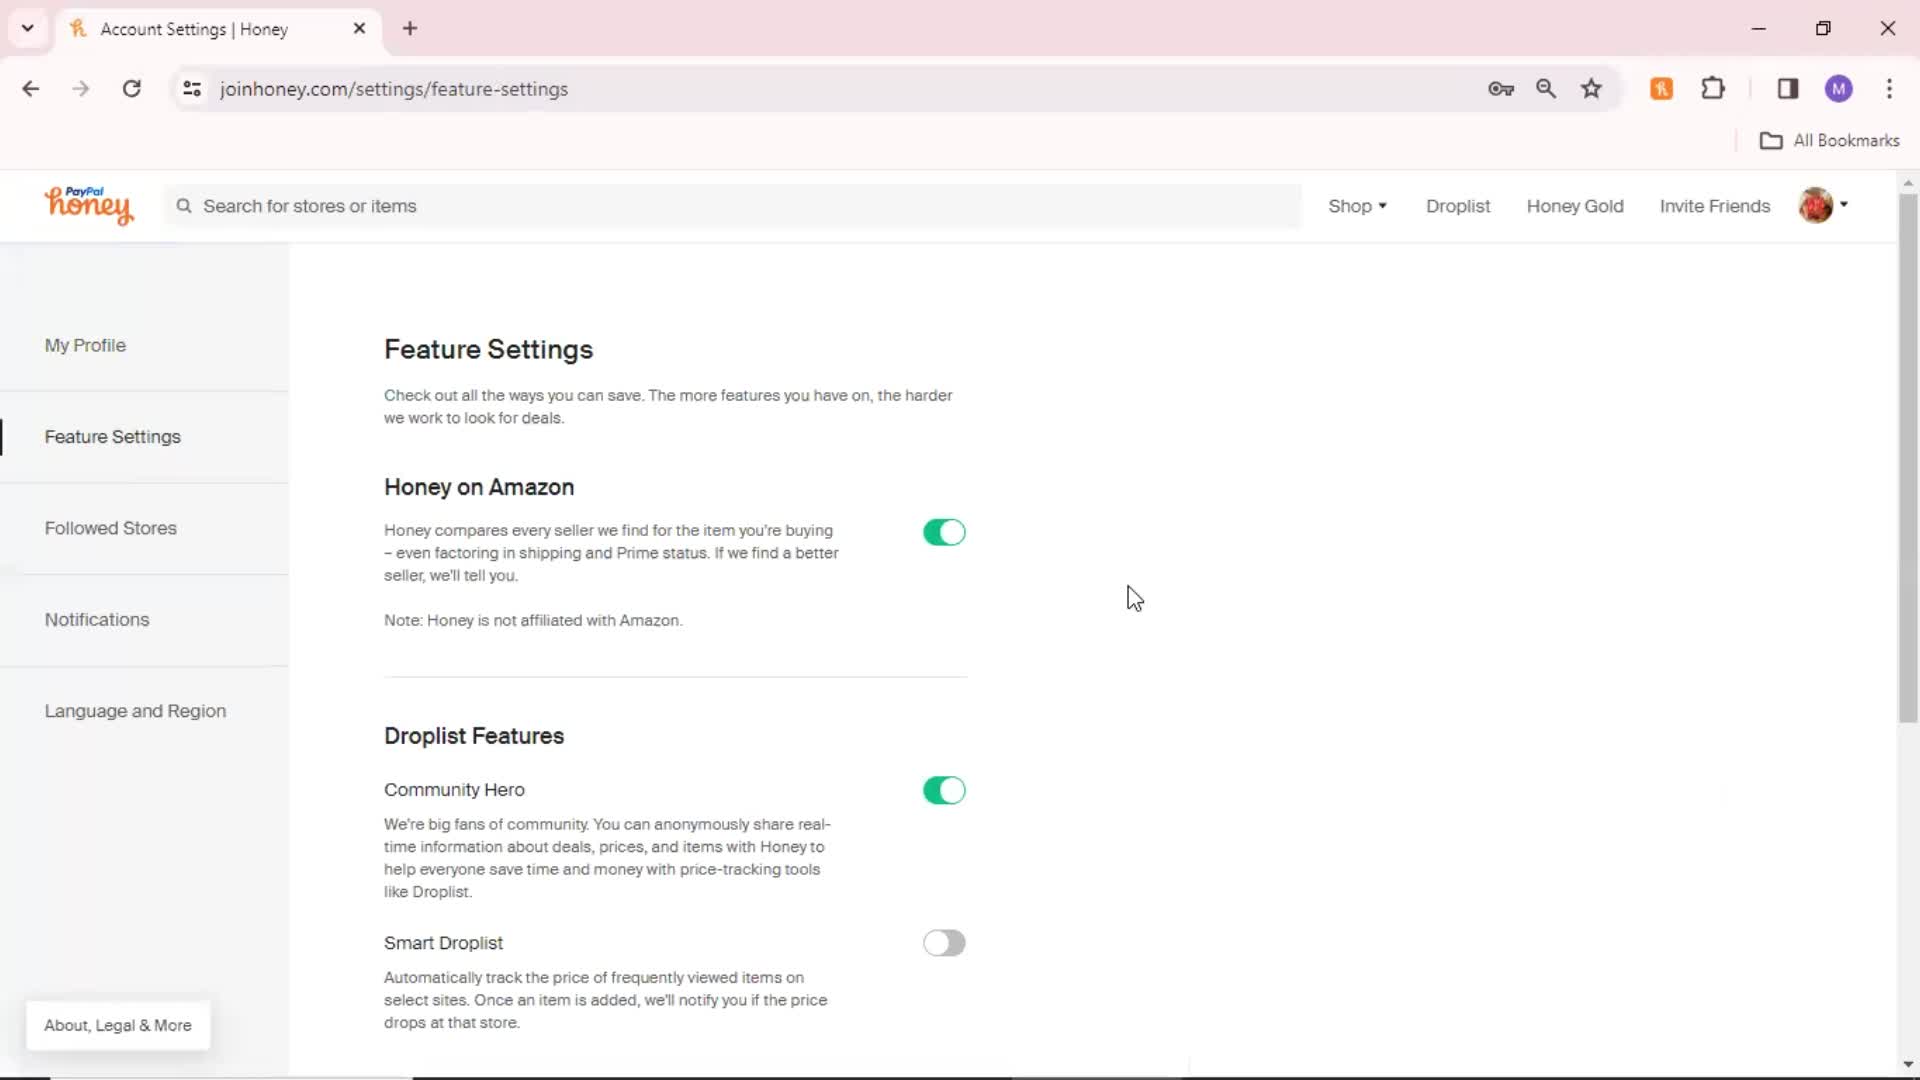Click the Invite Friends icon
This screenshot has width=1920, height=1080.
[1714, 206]
